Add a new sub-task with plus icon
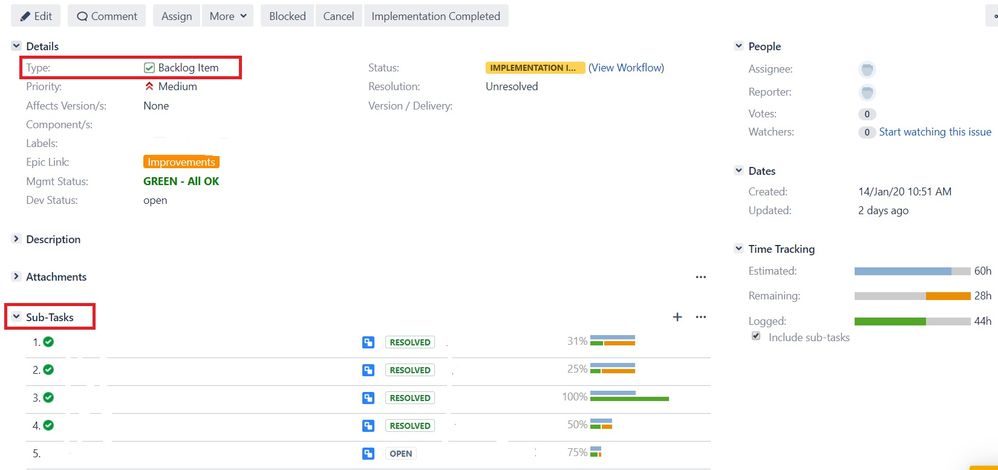The width and height of the screenshot is (998, 470). [x=677, y=317]
